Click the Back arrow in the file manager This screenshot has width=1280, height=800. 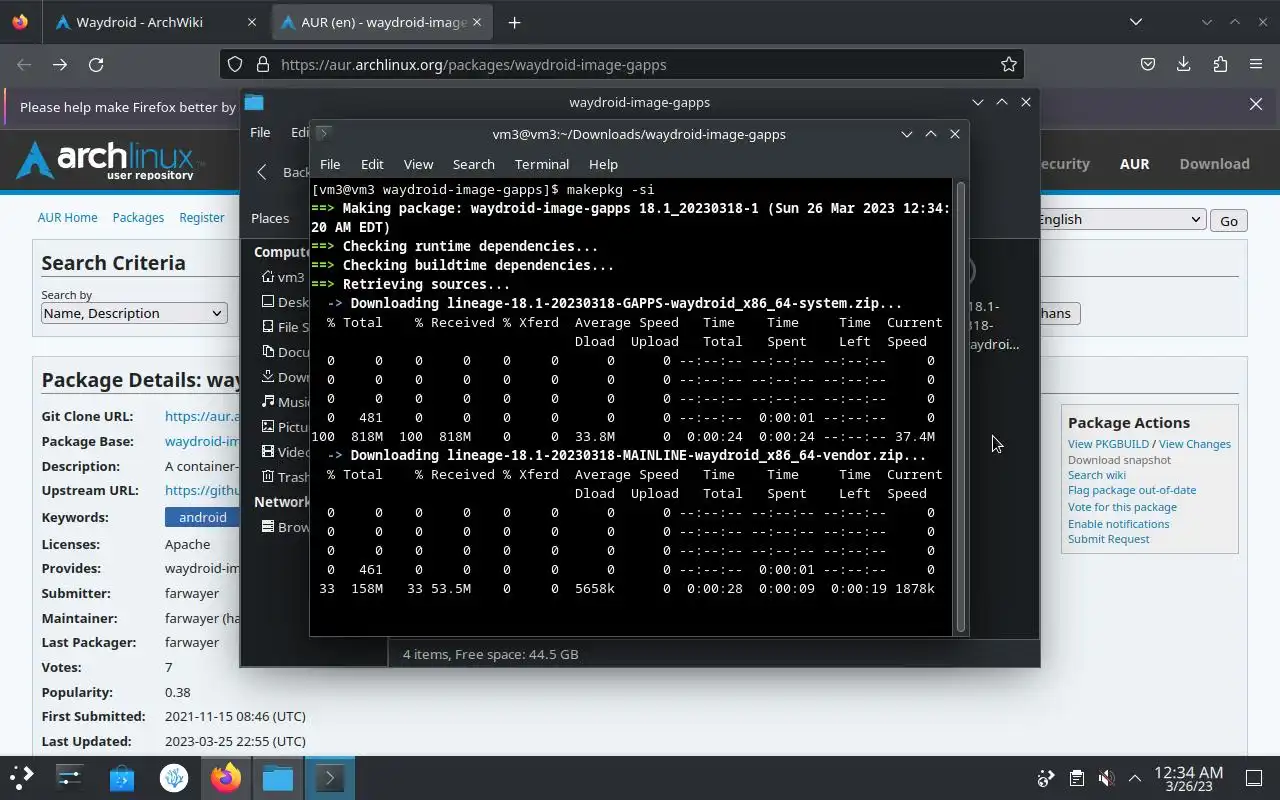click(262, 172)
